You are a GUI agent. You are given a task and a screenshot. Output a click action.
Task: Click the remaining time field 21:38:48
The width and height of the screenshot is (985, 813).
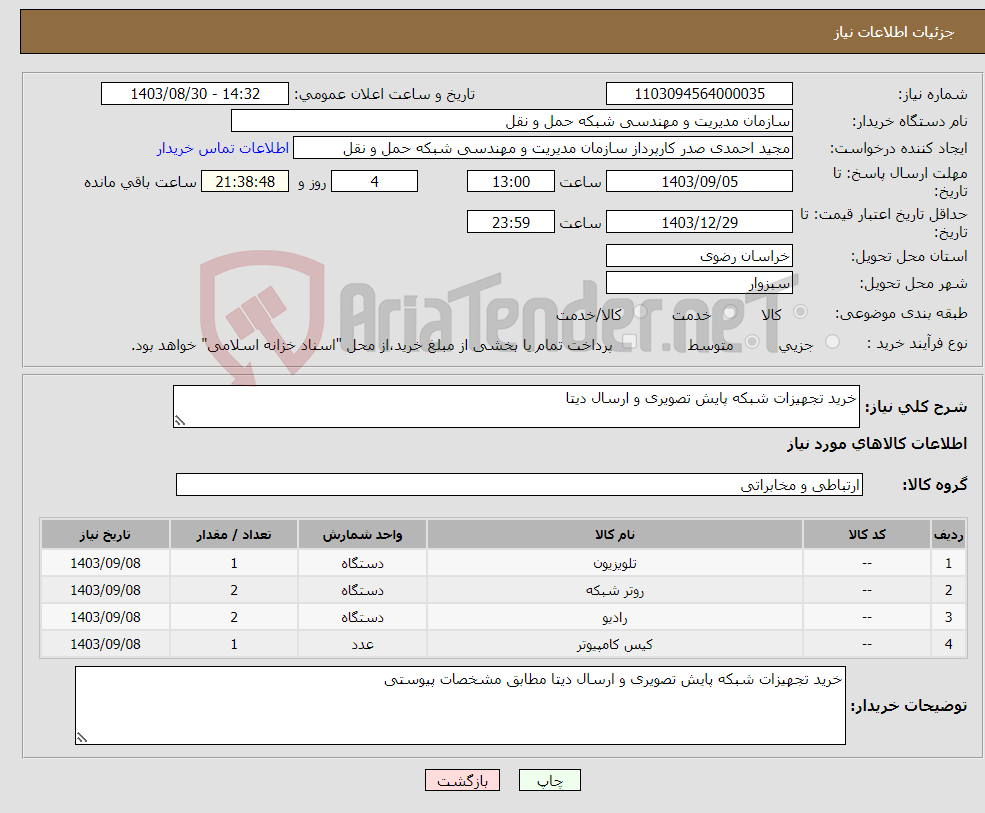[245, 182]
